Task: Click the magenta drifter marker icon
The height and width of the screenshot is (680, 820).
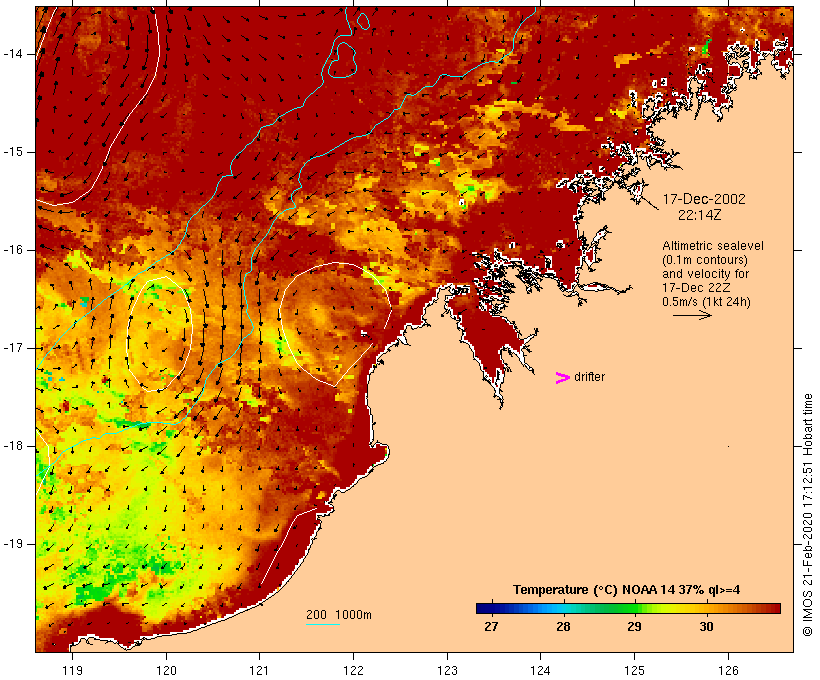Action: coord(563,378)
